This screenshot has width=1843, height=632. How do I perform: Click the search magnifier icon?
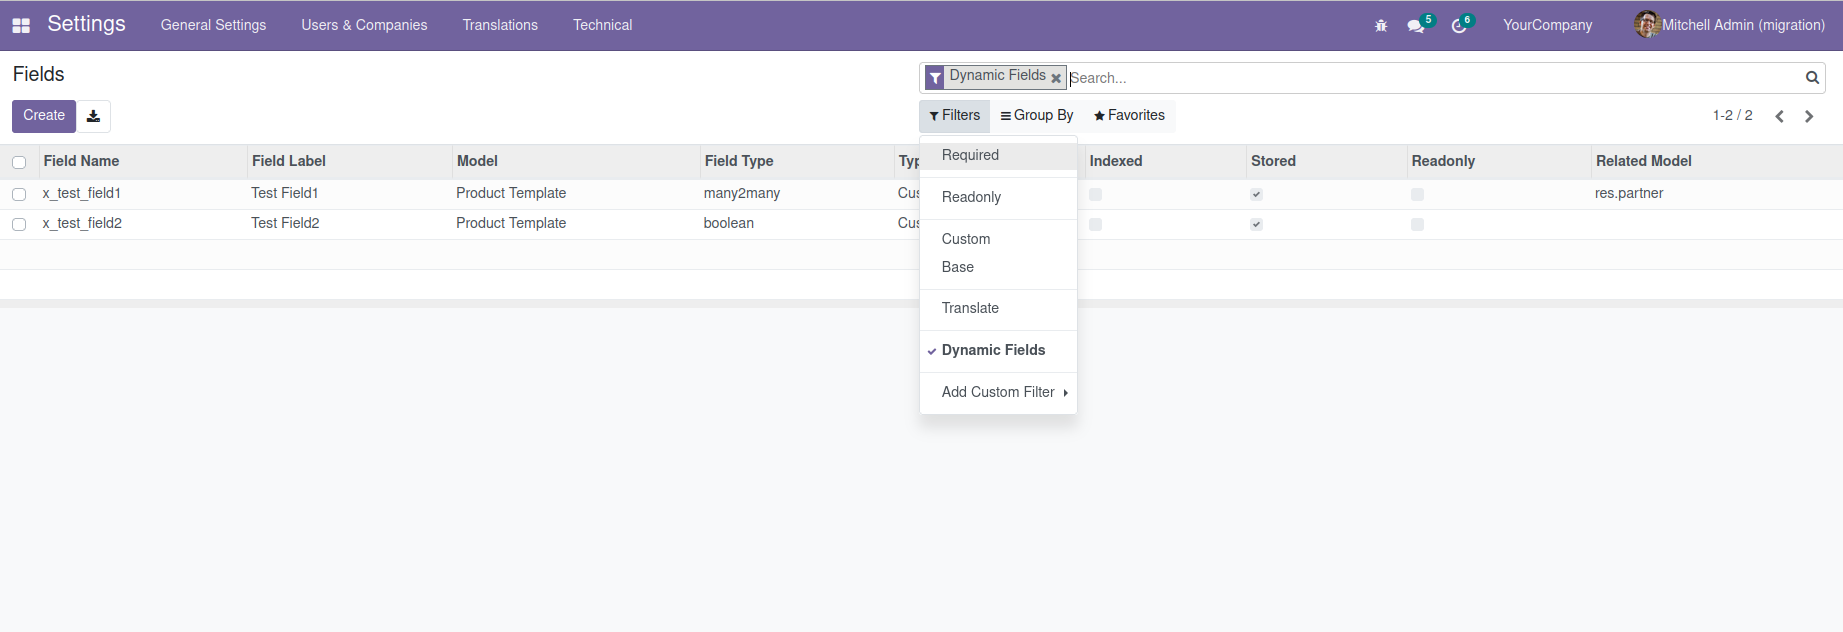coord(1812,78)
